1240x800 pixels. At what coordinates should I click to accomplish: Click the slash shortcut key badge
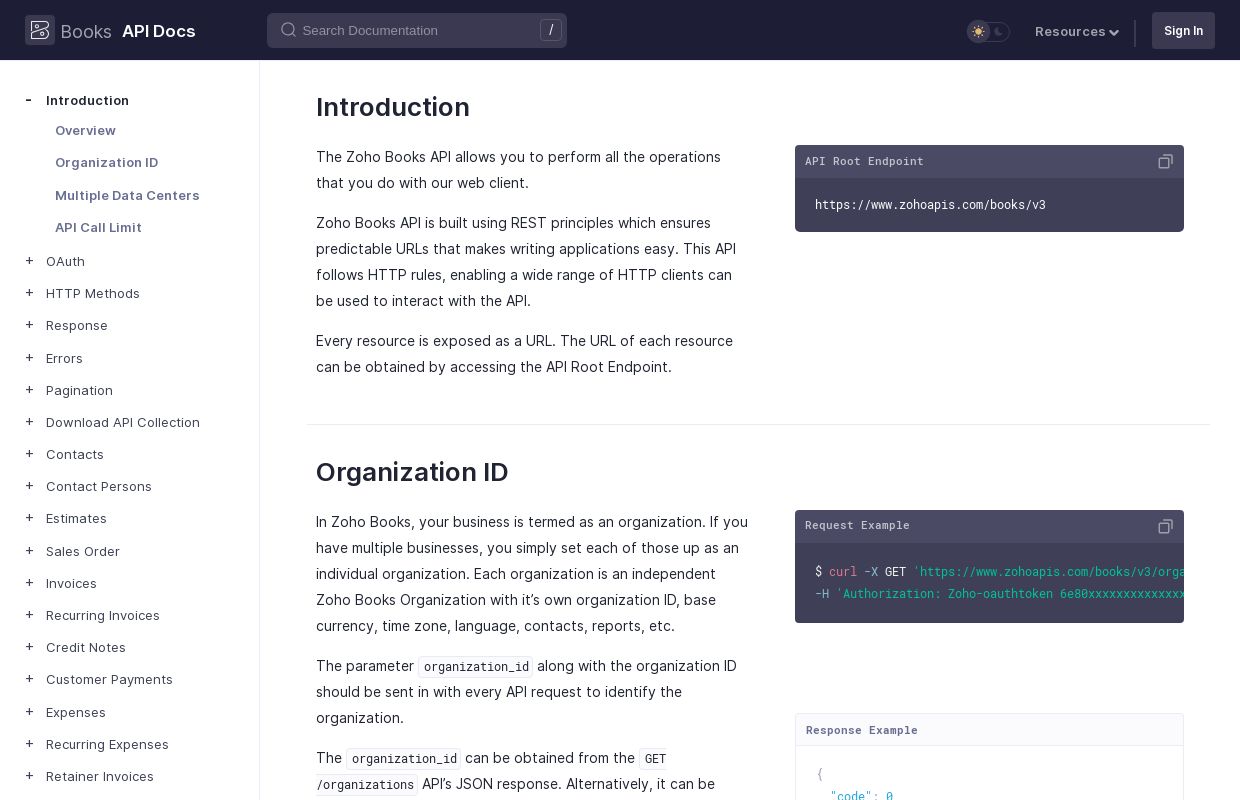point(551,30)
